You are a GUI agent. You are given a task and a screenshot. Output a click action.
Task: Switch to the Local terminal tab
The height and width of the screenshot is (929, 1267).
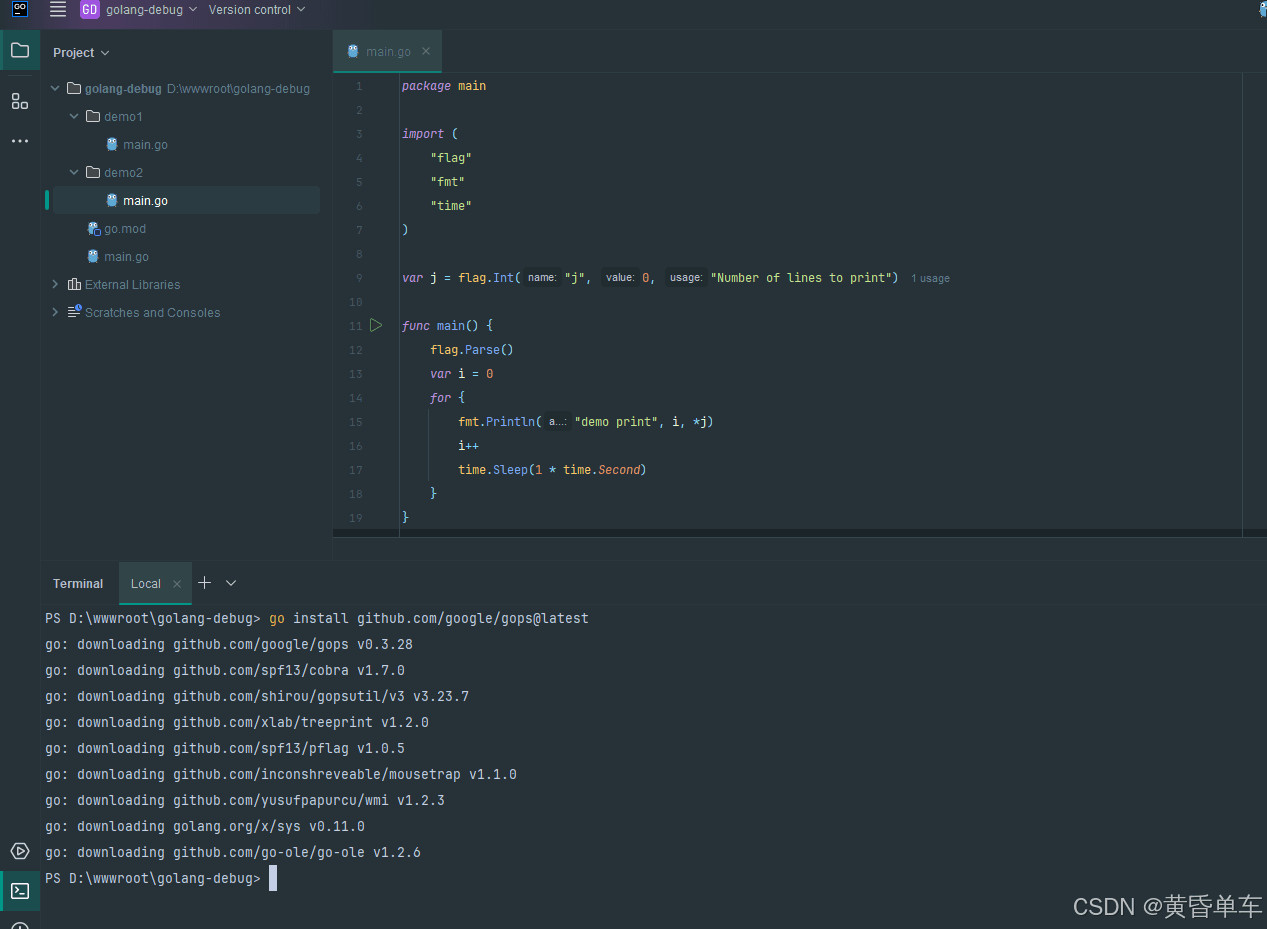click(146, 584)
